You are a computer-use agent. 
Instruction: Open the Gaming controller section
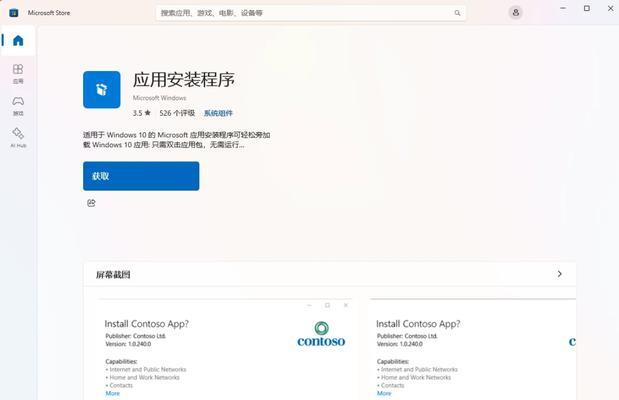pos(18,106)
